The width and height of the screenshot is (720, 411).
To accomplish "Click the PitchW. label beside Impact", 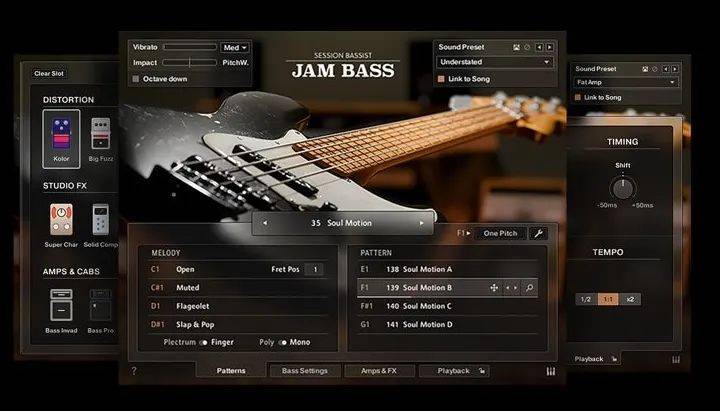I will pyautogui.click(x=236, y=62).
